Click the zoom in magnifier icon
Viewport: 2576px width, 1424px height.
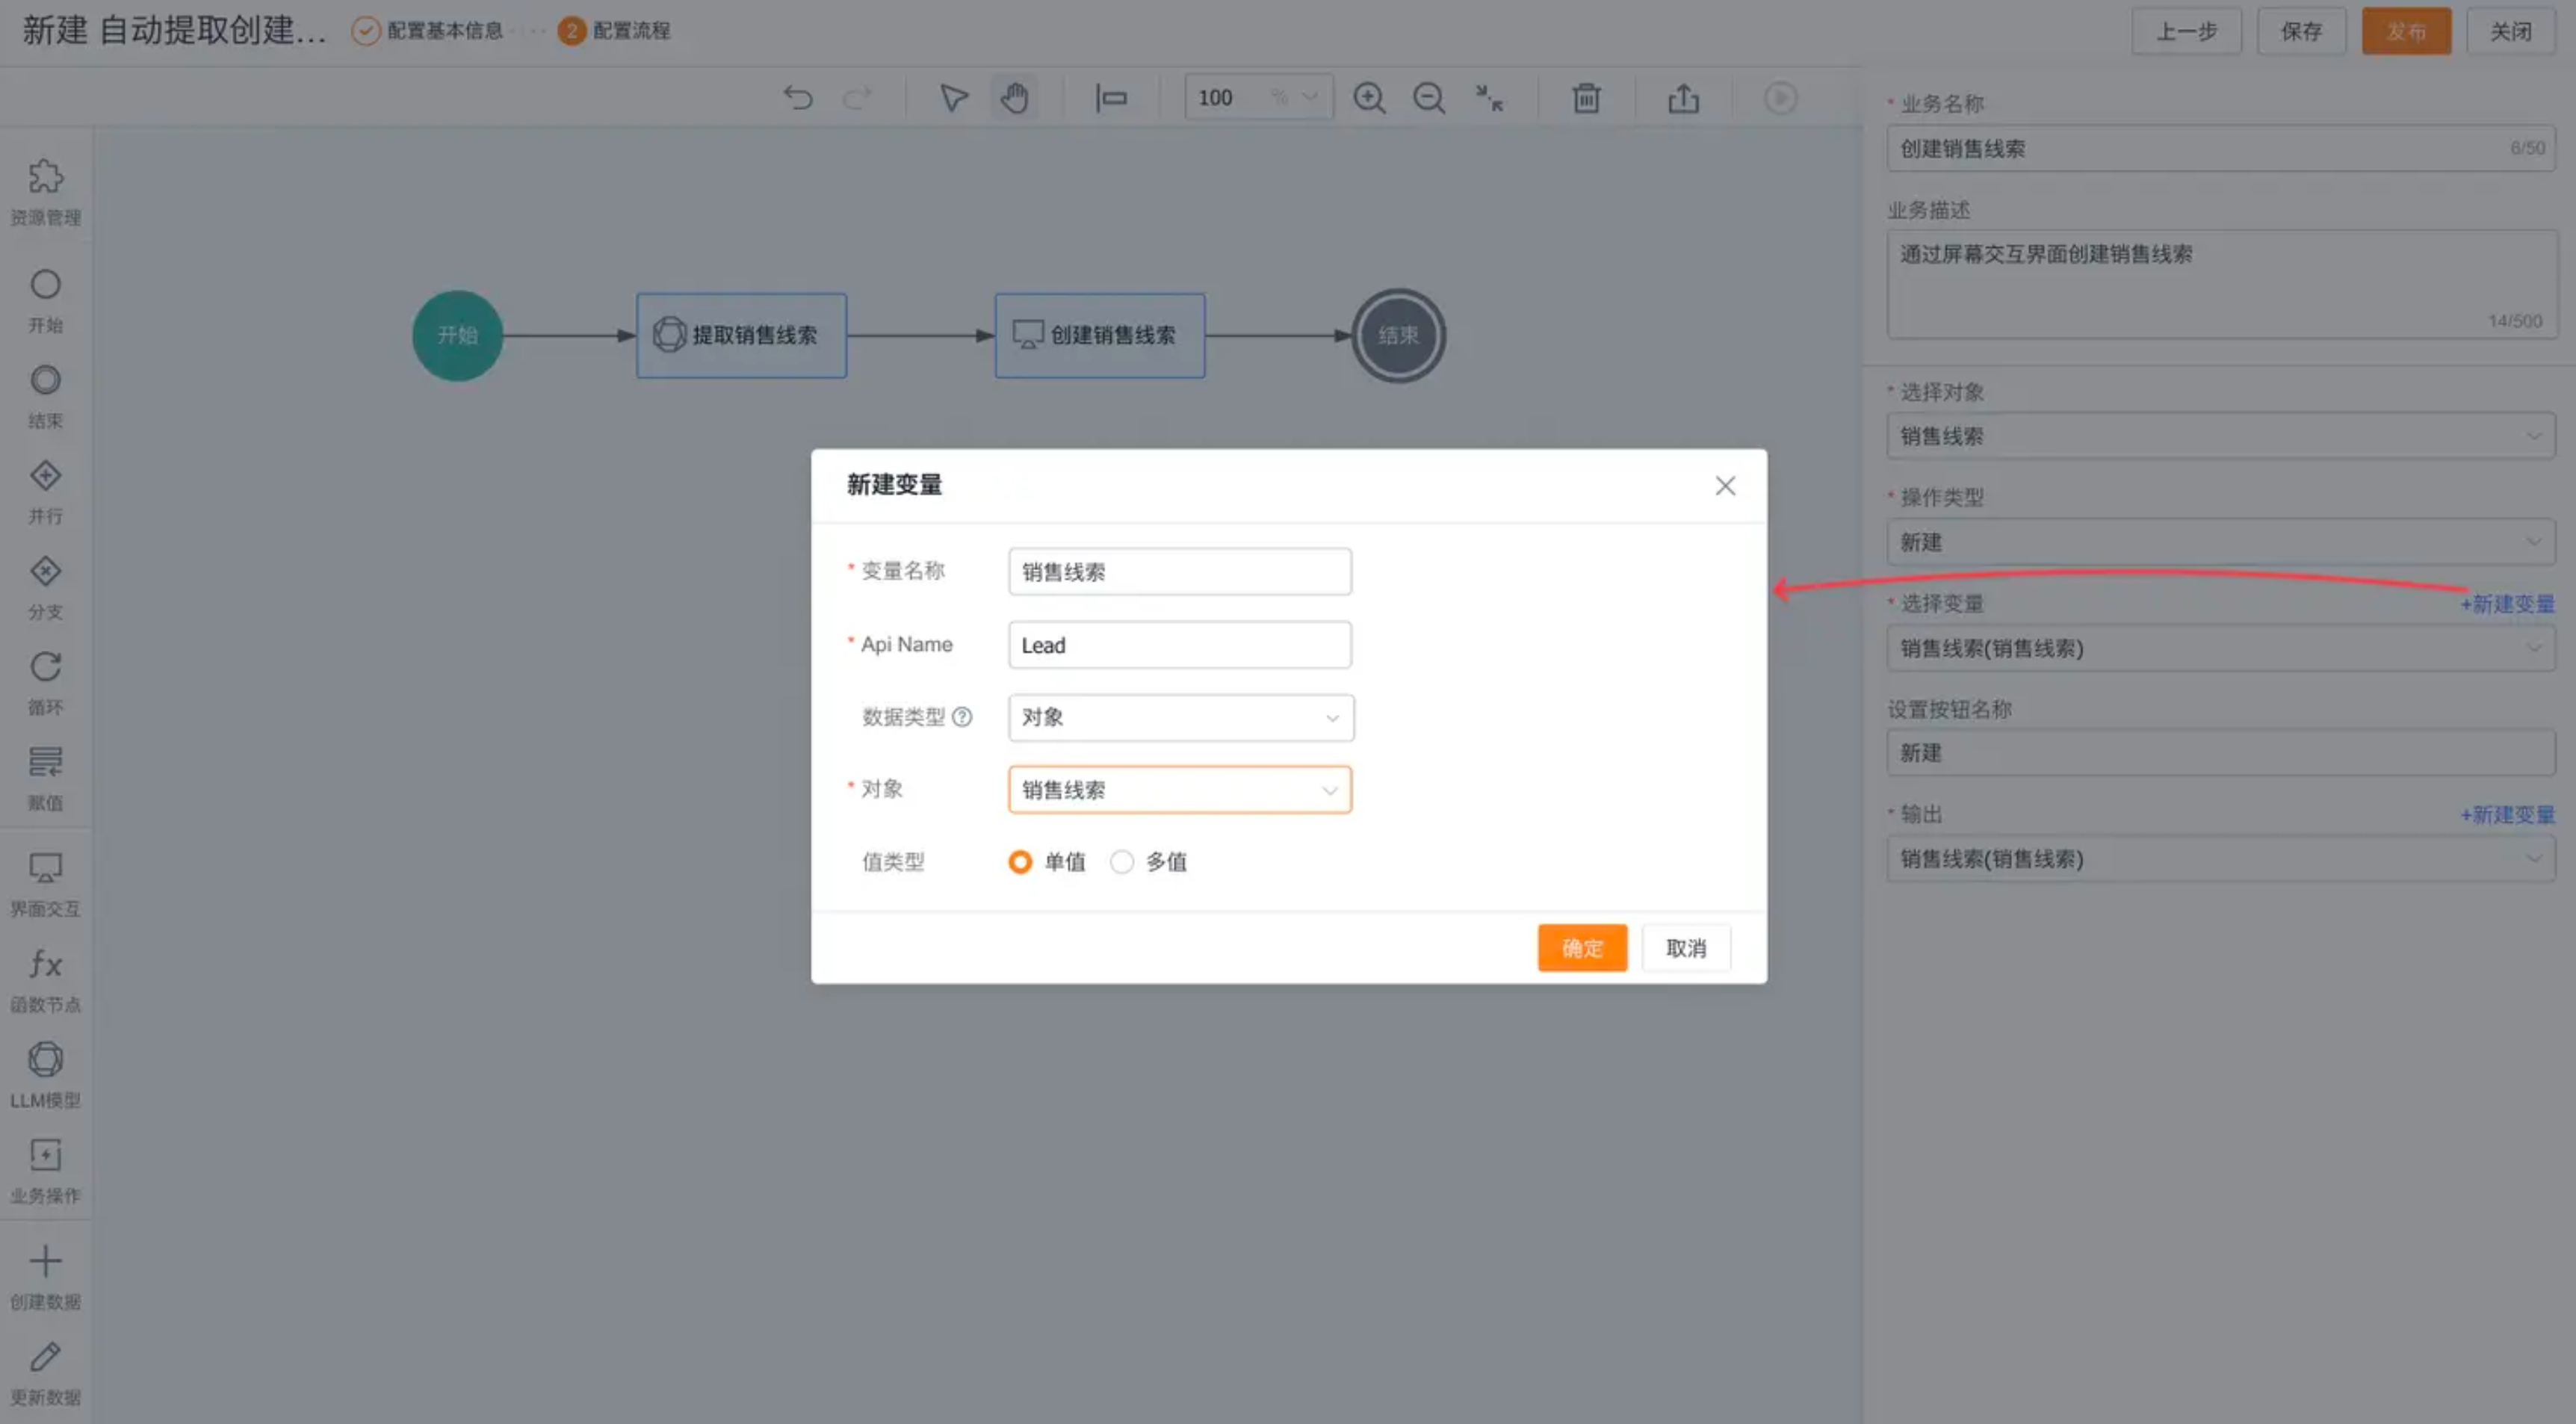[1369, 98]
